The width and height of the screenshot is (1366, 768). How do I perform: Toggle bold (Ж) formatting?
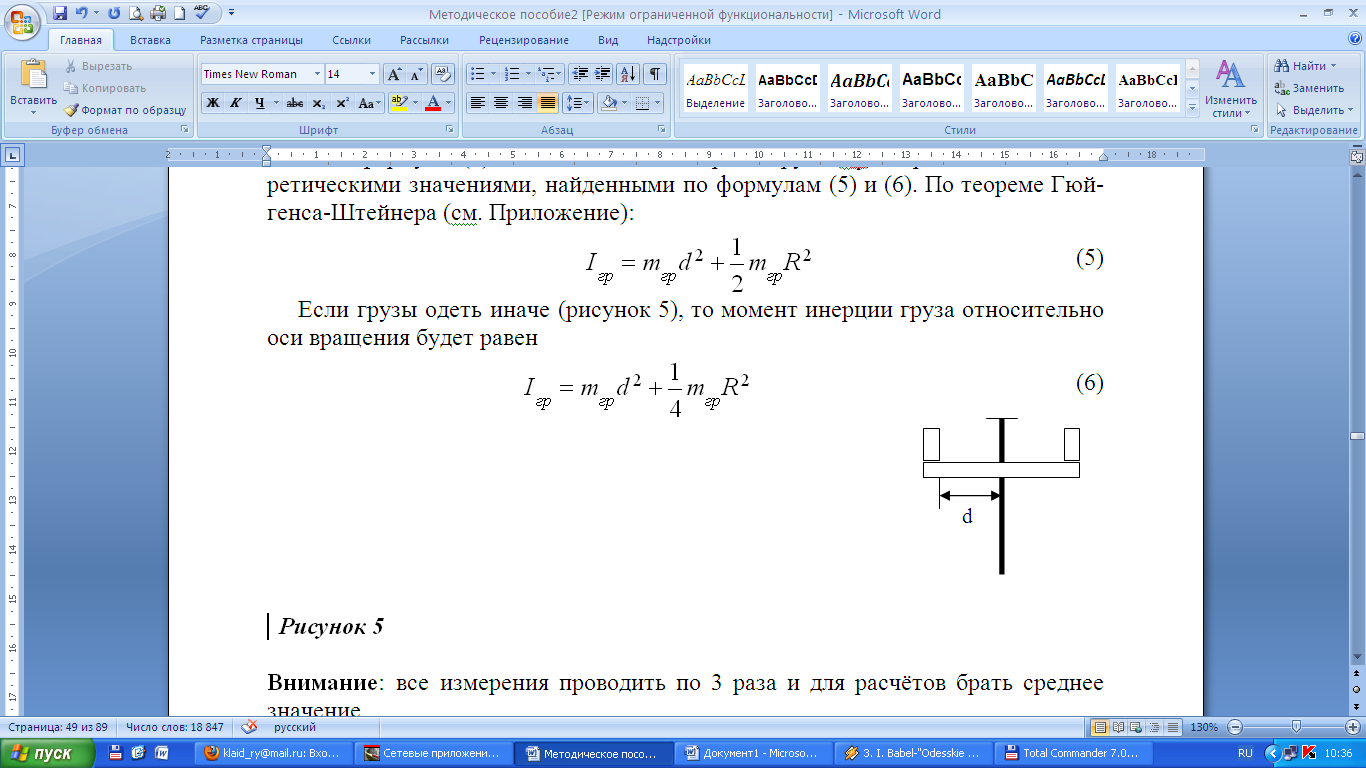tap(213, 103)
